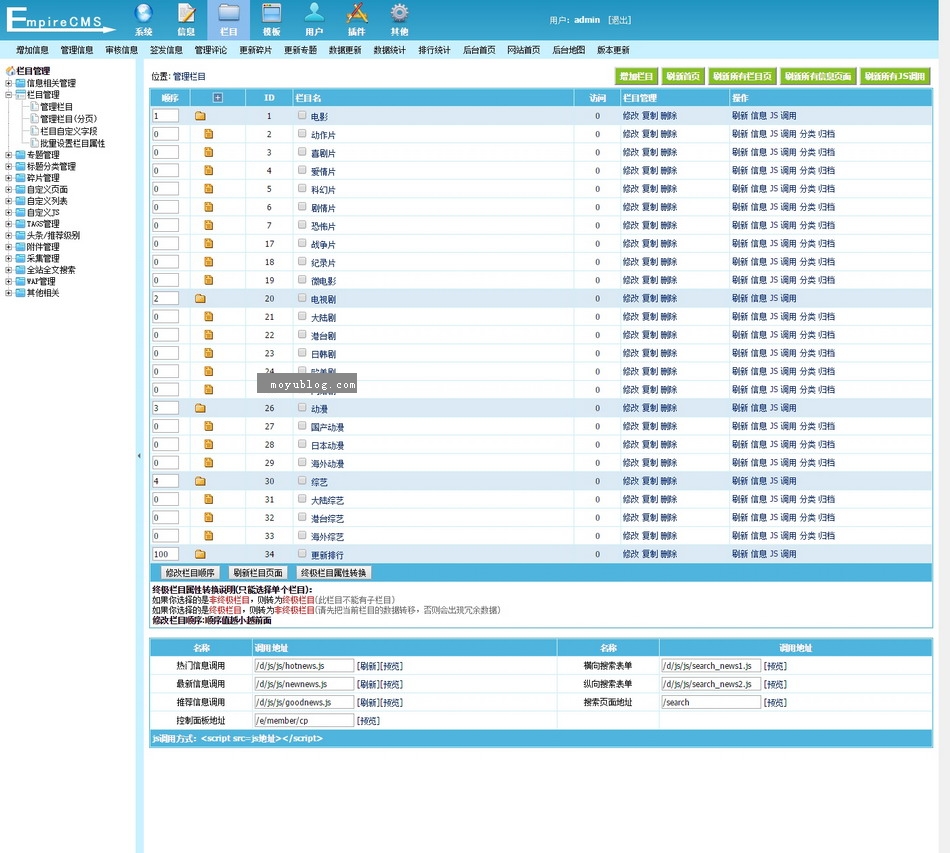Collapse the left sidebar with the arrow handle

pos(139,456)
